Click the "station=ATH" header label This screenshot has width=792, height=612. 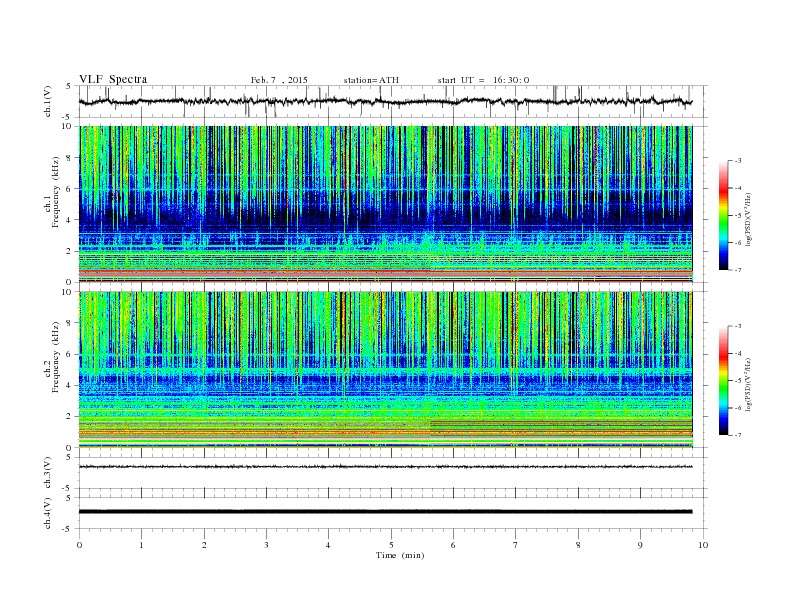tap(371, 80)
